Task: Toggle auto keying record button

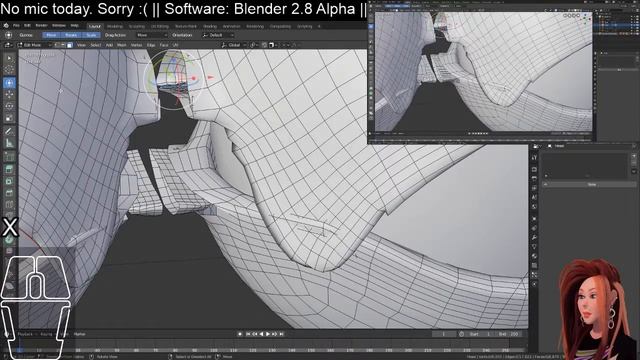Action: pyautogui.click(x=240, y=334)
